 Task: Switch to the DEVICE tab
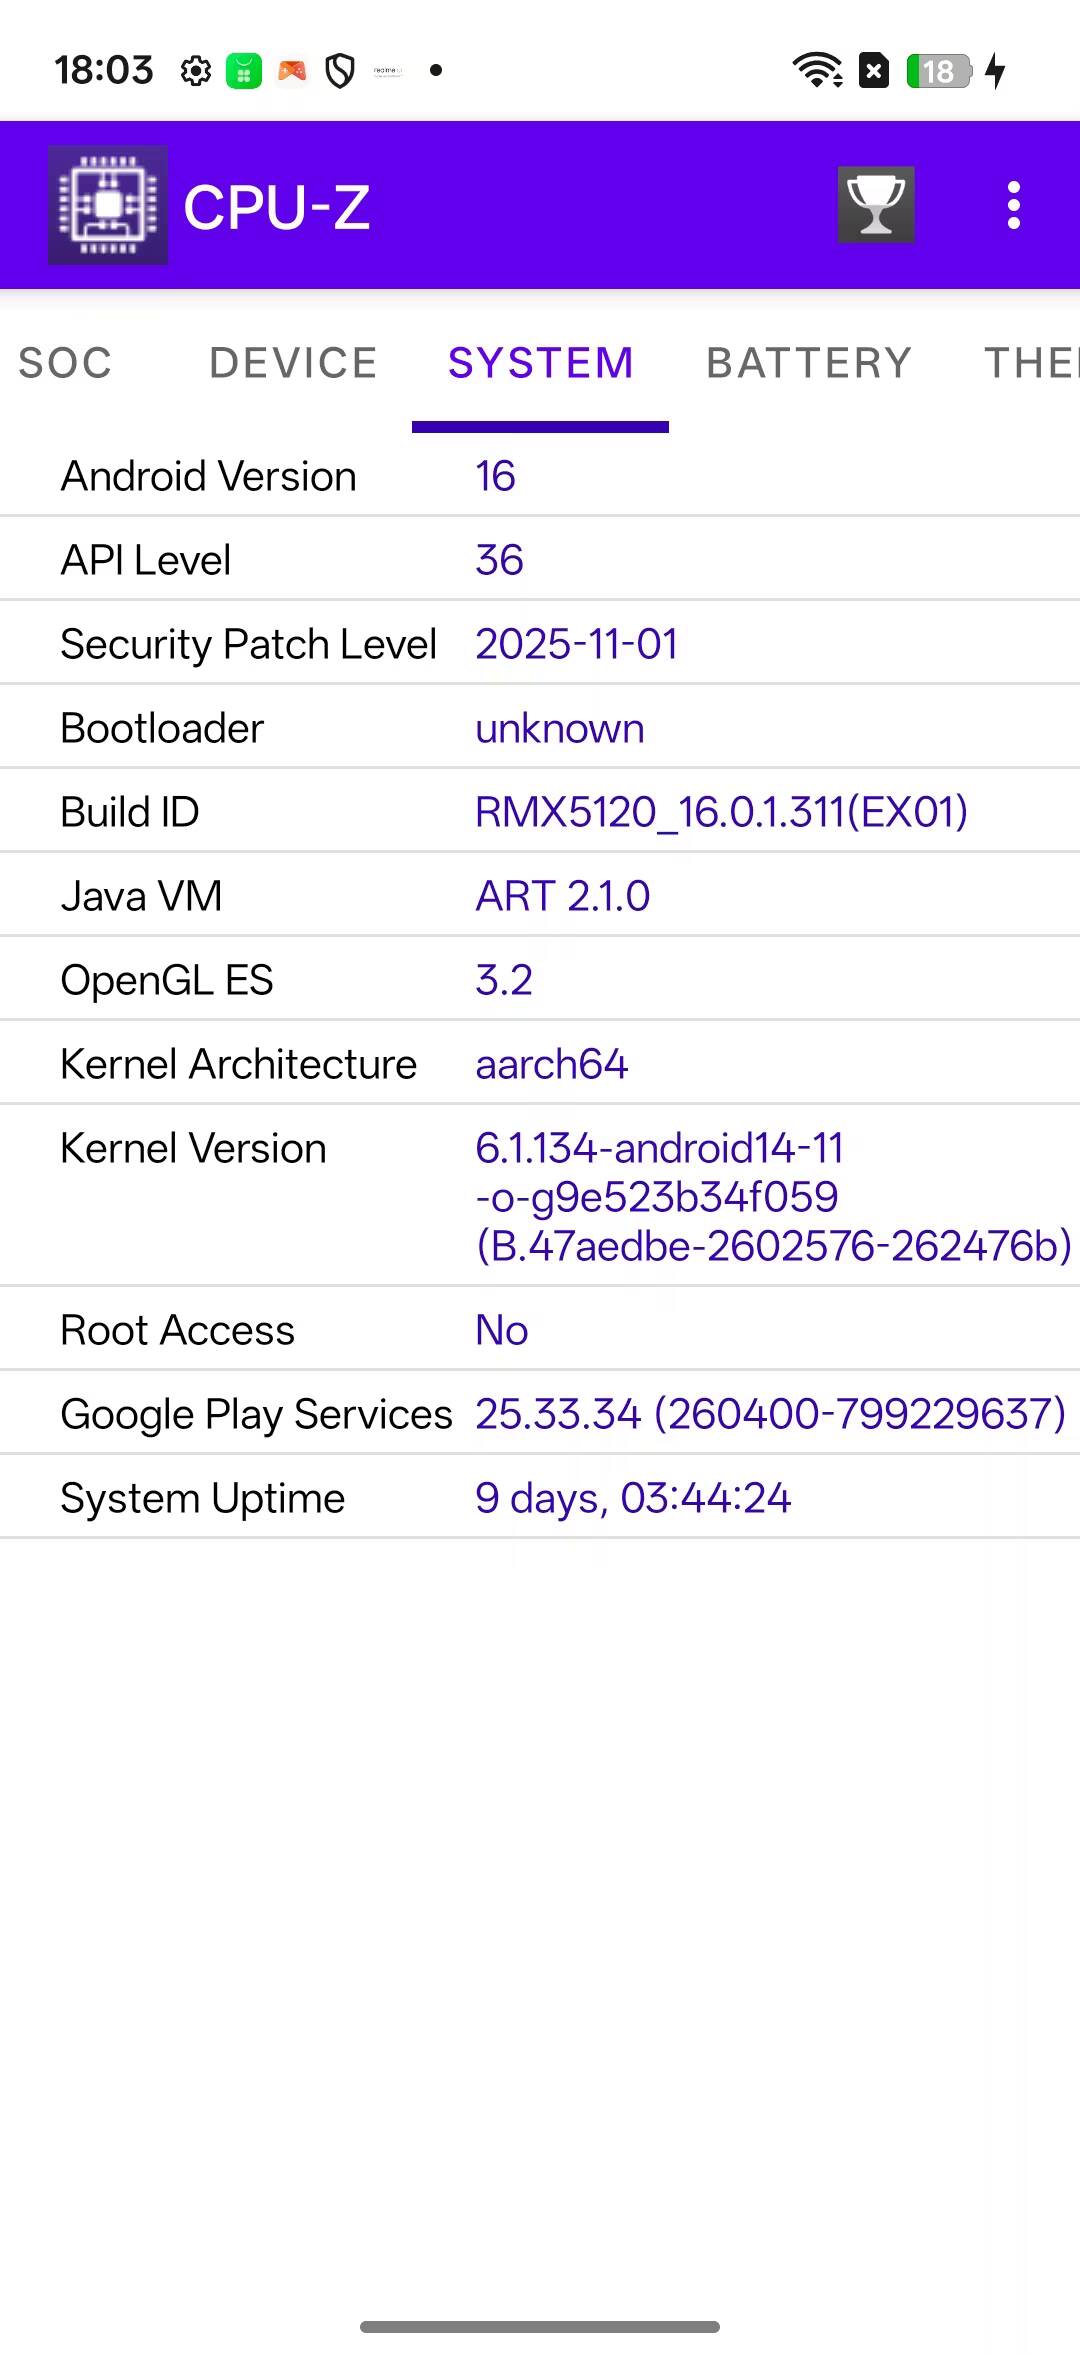(x=293, y=363)
